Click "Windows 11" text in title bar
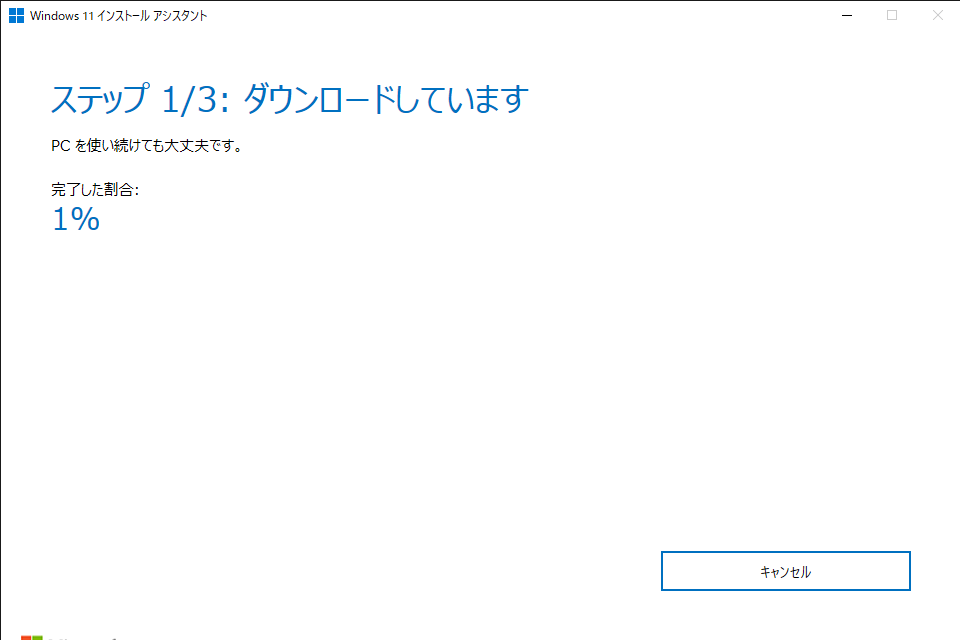The height and width of the screenshot is (640, 960). (60, 15)
